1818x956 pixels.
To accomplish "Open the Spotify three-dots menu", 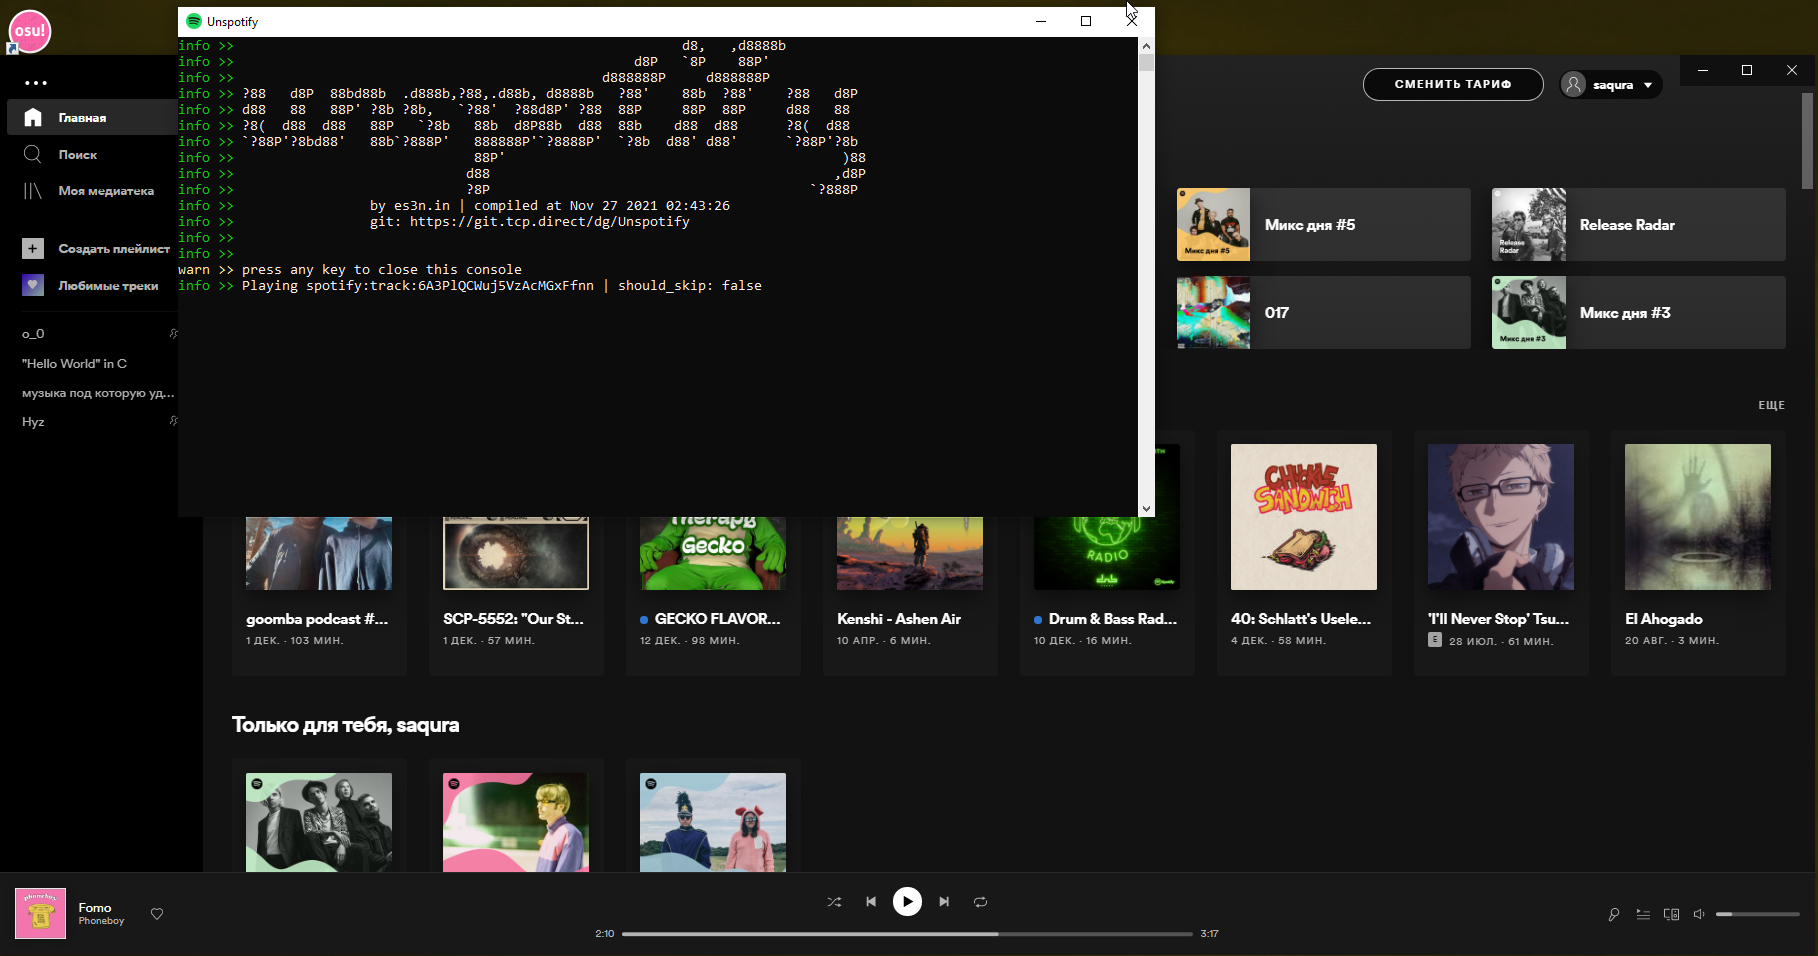I will [x=36, y=83].
